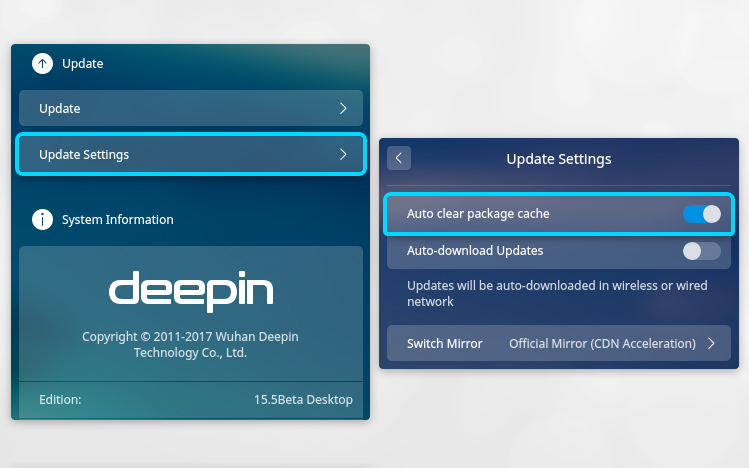The width and height of the screenshot is (749, 468).
Task: Click the Edition label
Action: 60,400
